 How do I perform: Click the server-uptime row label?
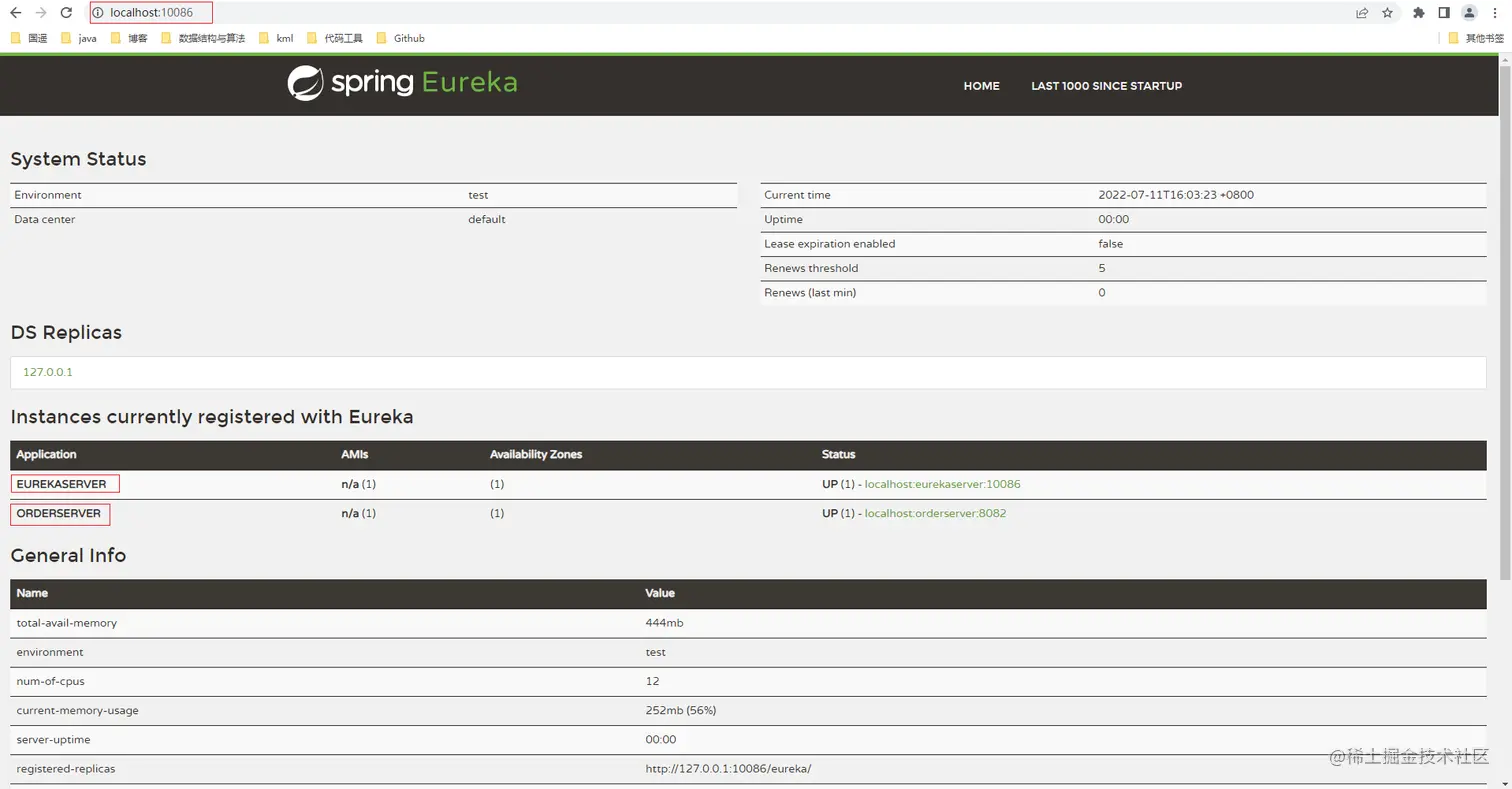53,739
